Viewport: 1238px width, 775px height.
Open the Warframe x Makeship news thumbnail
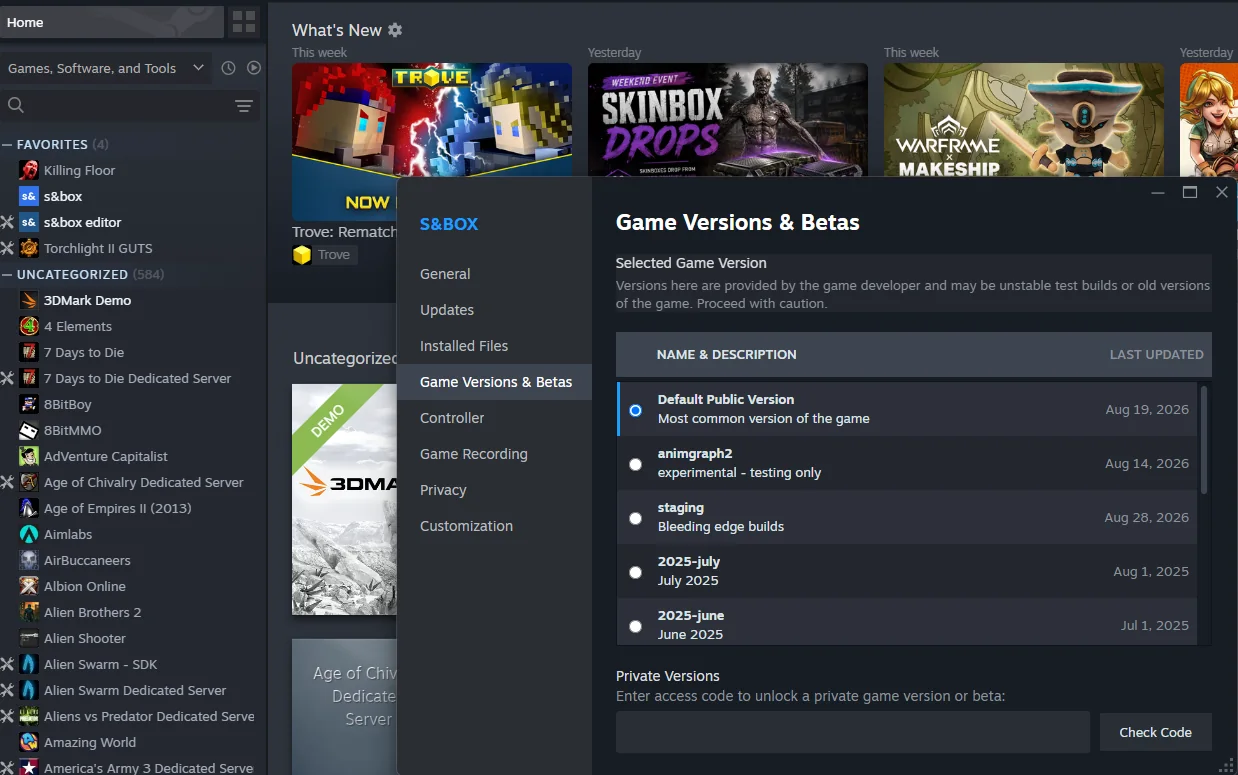pyautogui.click(x=1024, y=121)
